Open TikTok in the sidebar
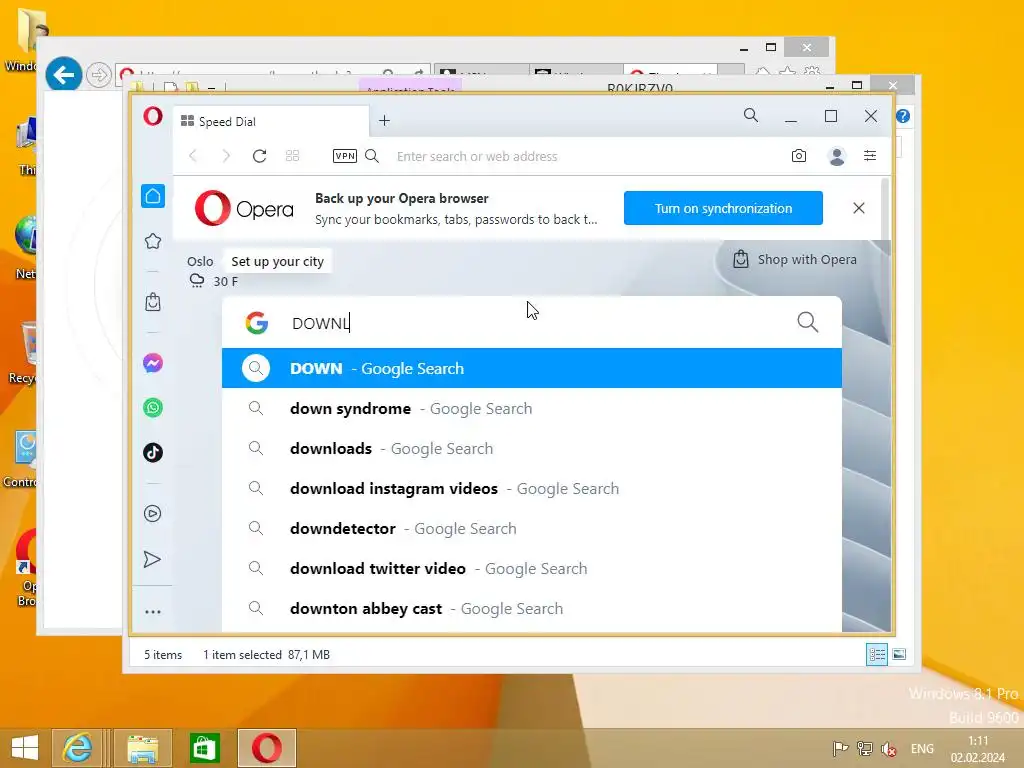The image size is (1024, 768). pyautogui.click(x=153, y=453)
